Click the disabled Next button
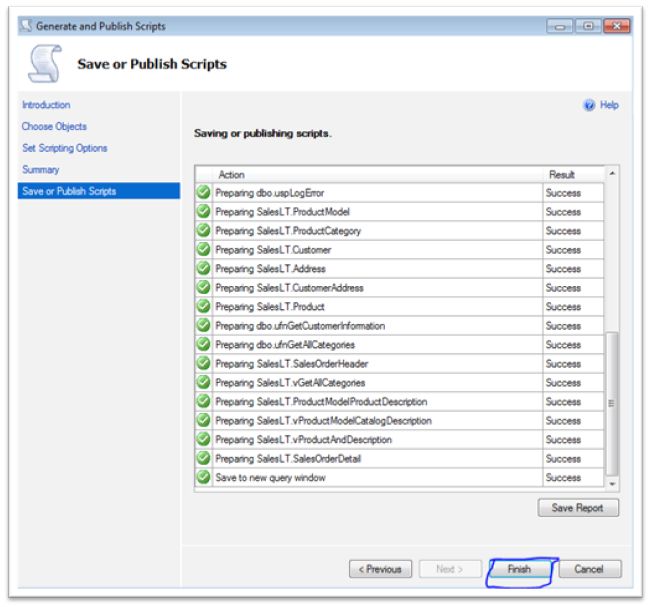650x607 pixels. pyautogui.click(x=450, y=569)
